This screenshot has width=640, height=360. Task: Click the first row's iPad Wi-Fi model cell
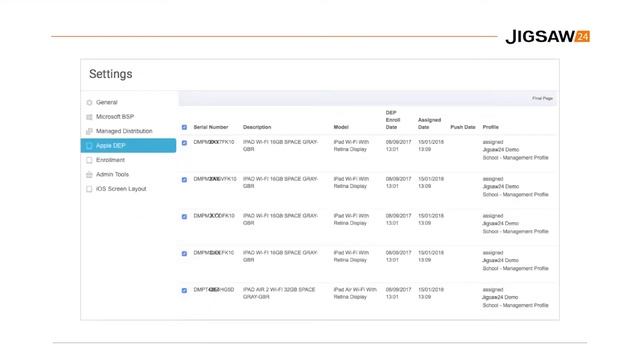point(351,146)
